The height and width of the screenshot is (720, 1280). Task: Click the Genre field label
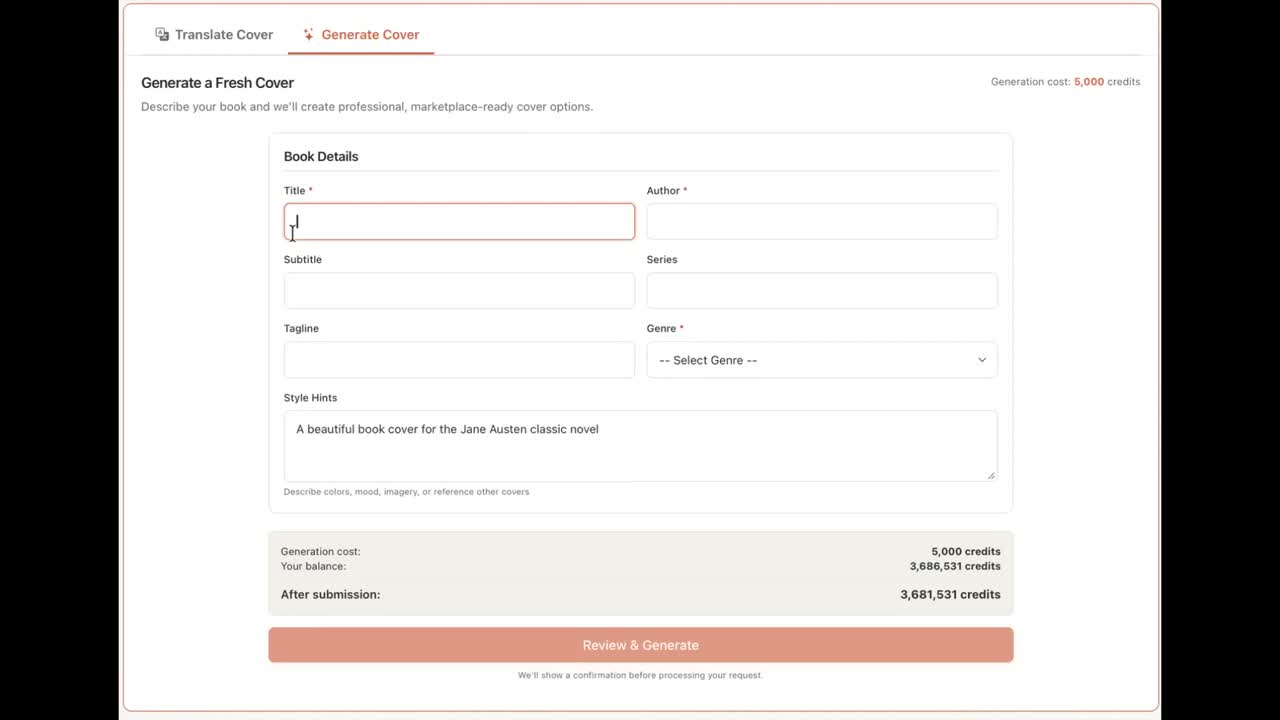(661, 328)
